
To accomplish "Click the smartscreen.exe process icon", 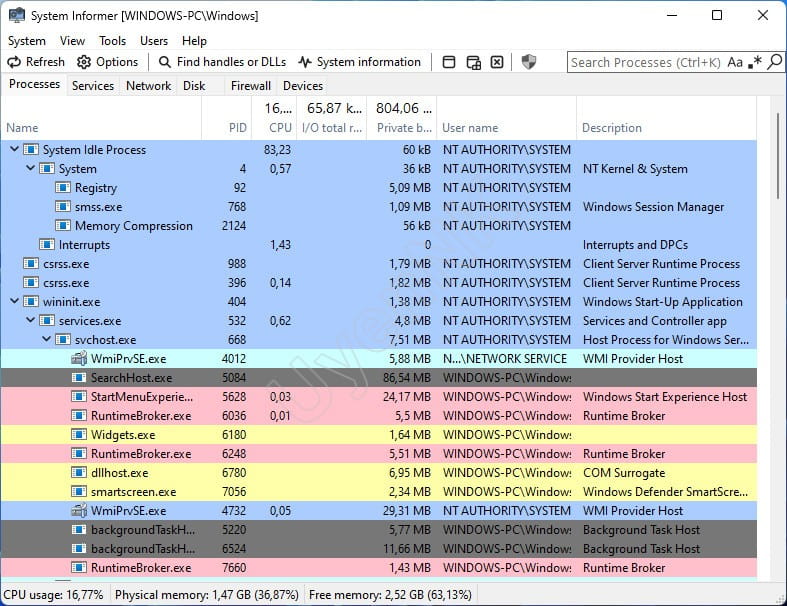I will (79, 492).
